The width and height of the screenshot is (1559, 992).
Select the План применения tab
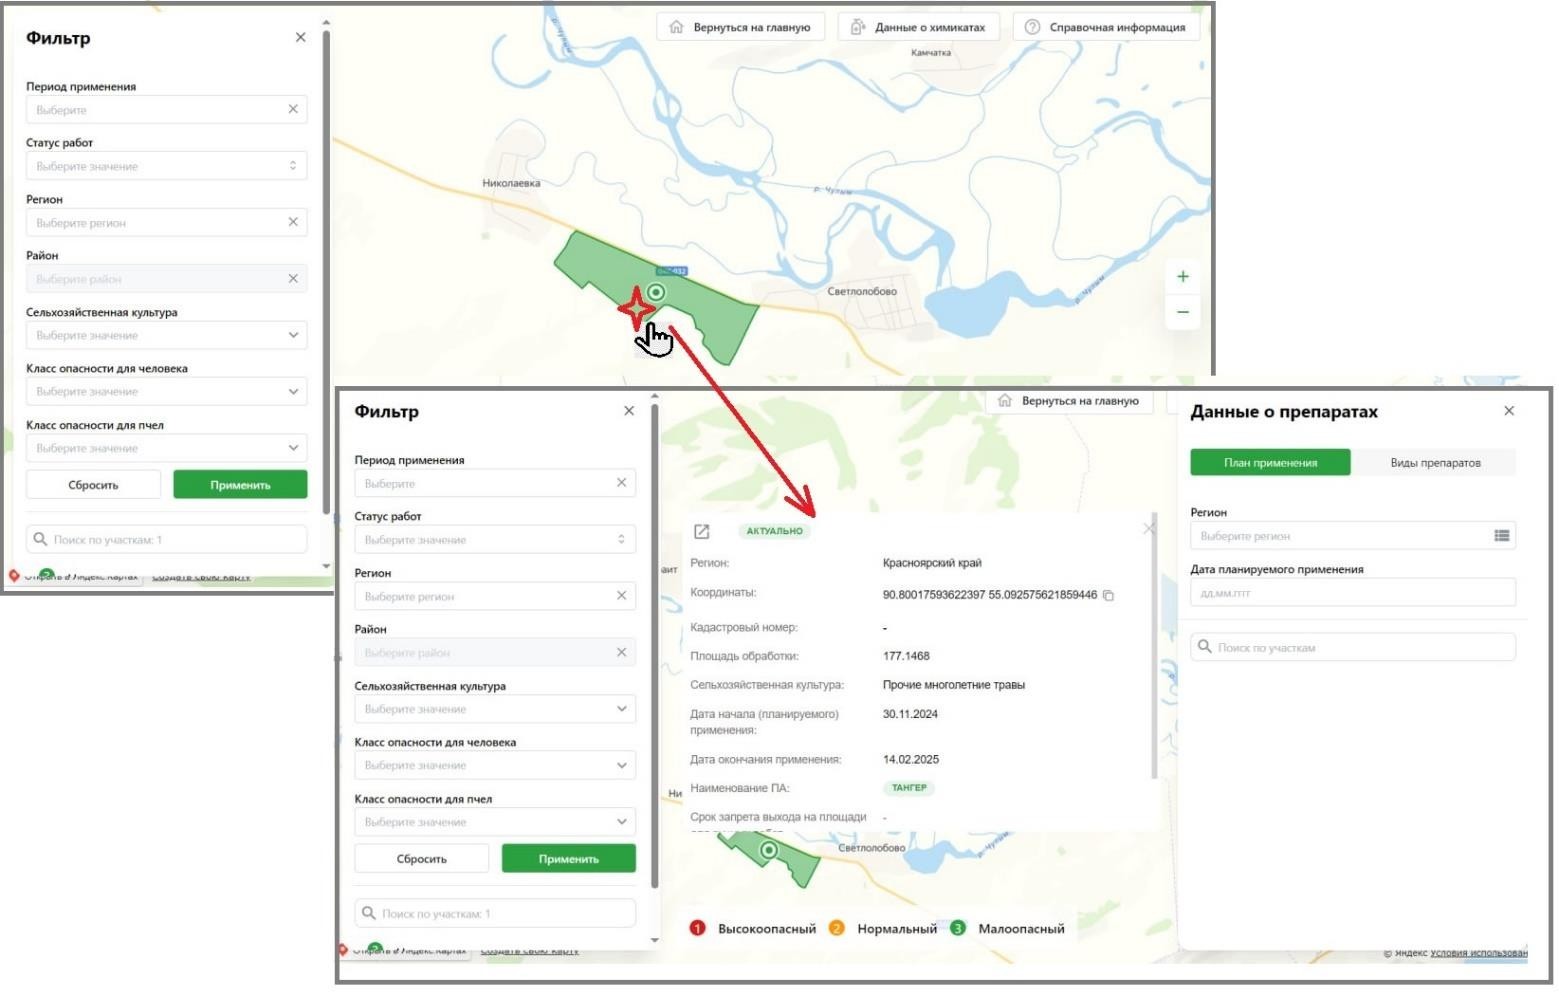tap(1269, 462)
